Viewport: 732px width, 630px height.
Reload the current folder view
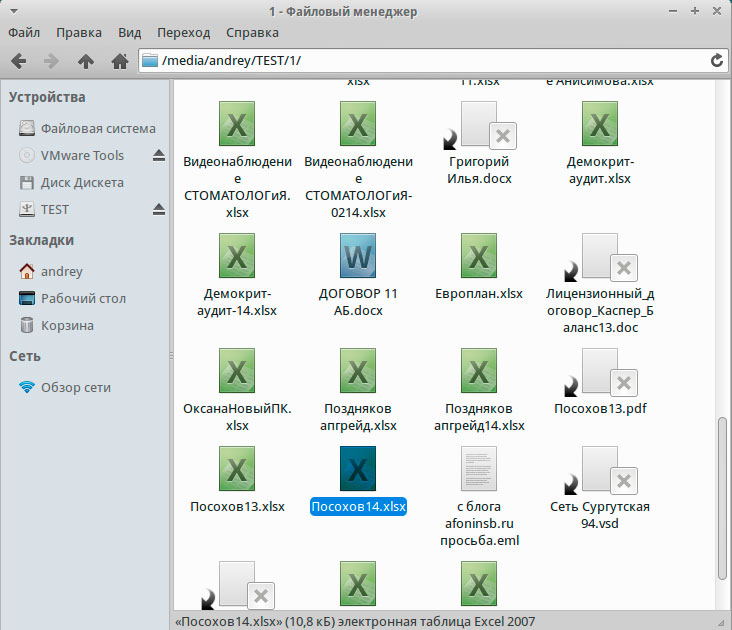pyautogui.click(x=716, y=61)
